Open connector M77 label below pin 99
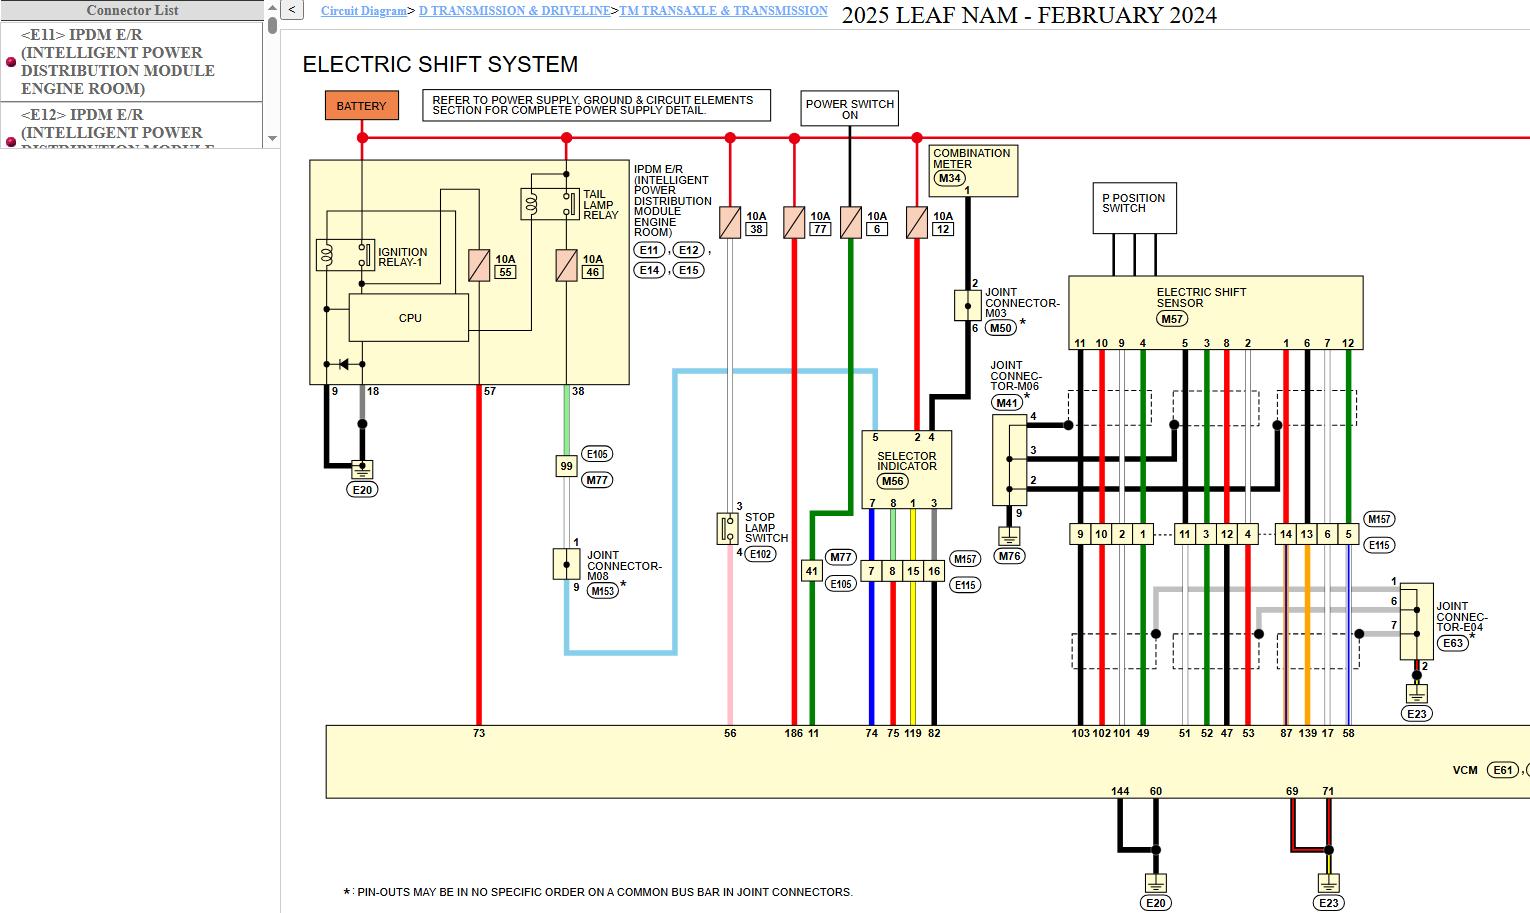The width and height of the screenshot is (1530, 913). click(x=597, y=480)
